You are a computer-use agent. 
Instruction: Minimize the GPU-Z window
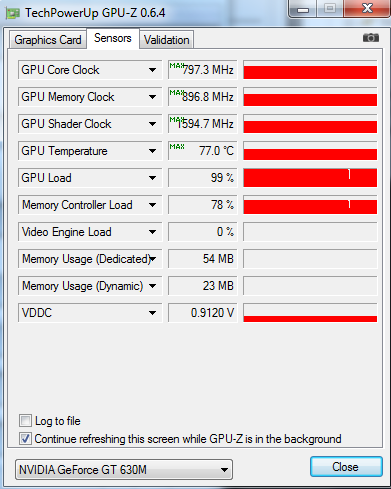tap(303, 9)
